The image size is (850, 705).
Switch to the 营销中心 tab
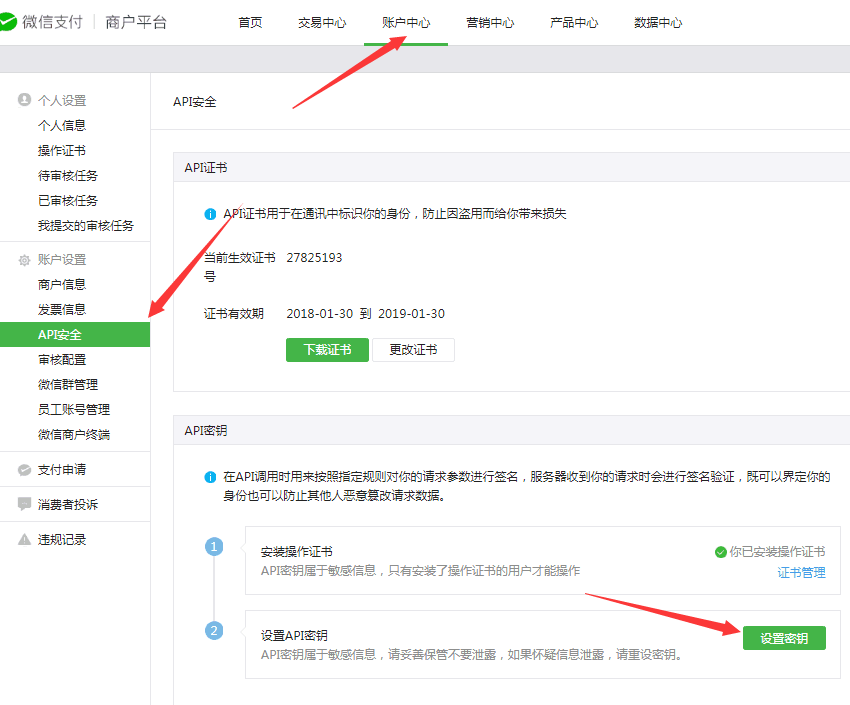pyautogui.click(x=490, y=23)
